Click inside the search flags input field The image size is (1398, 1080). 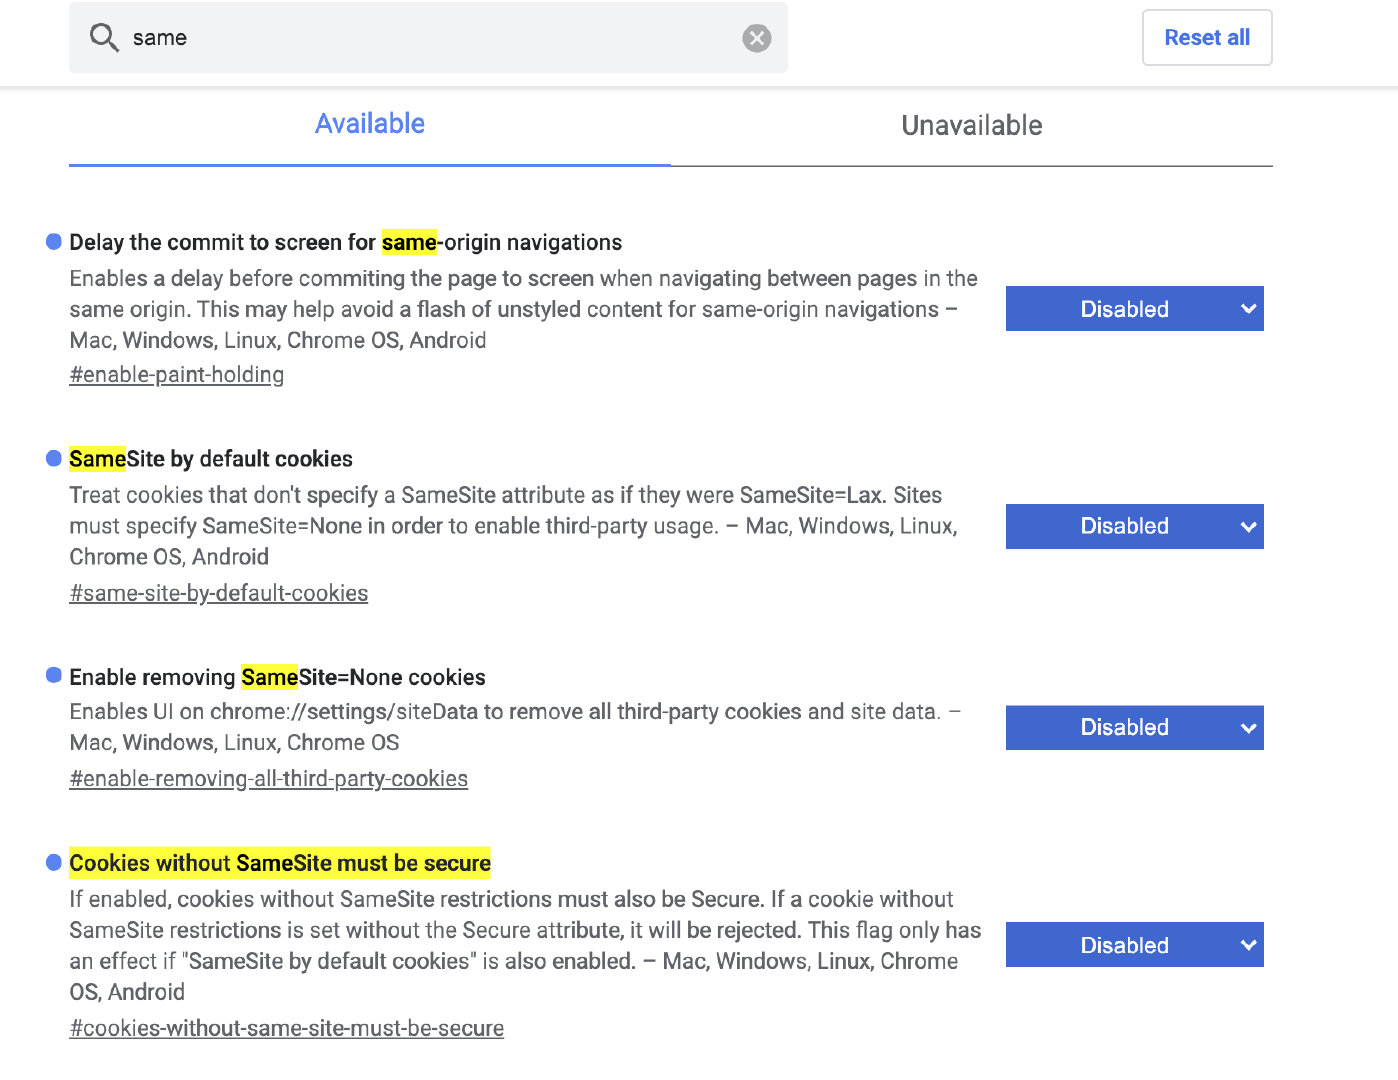[400, 37]
